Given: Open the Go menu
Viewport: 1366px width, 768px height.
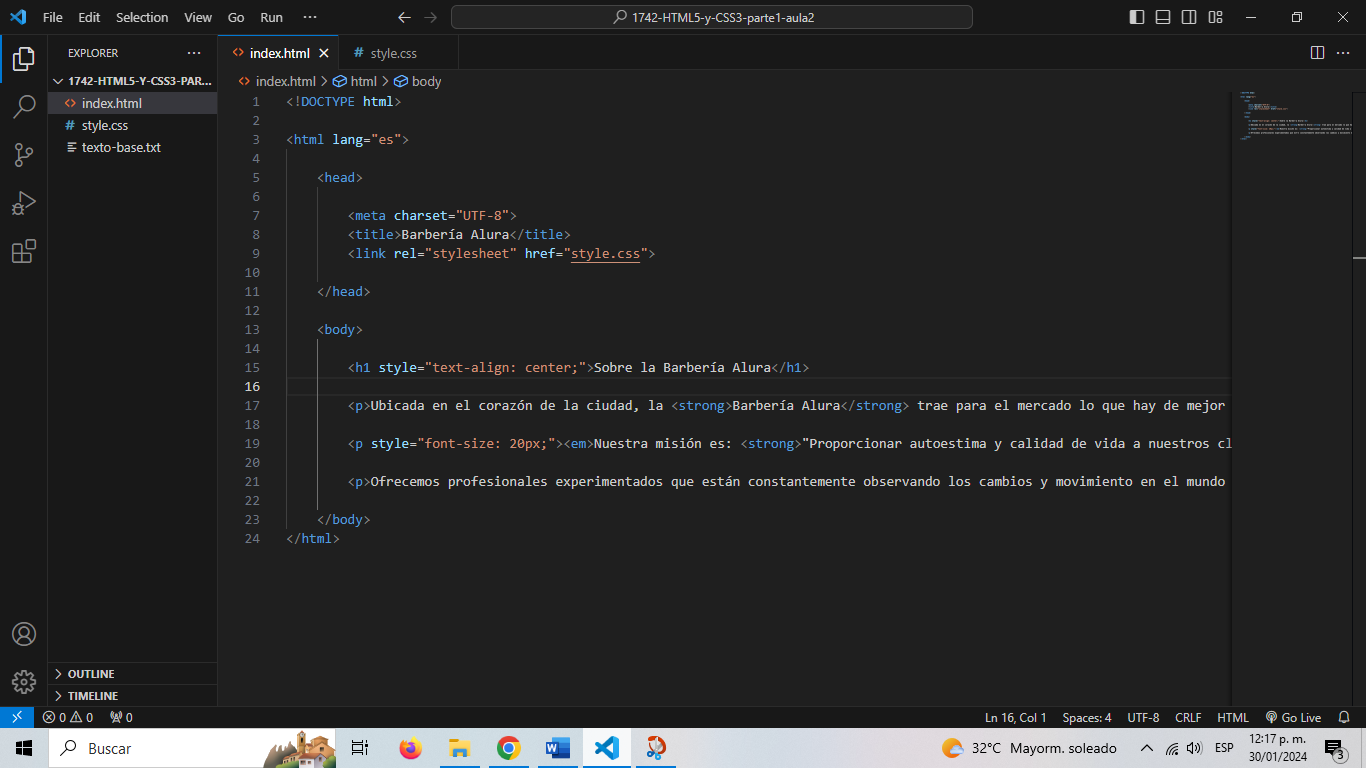Looking at the screenshot, I should coord(236,17).
